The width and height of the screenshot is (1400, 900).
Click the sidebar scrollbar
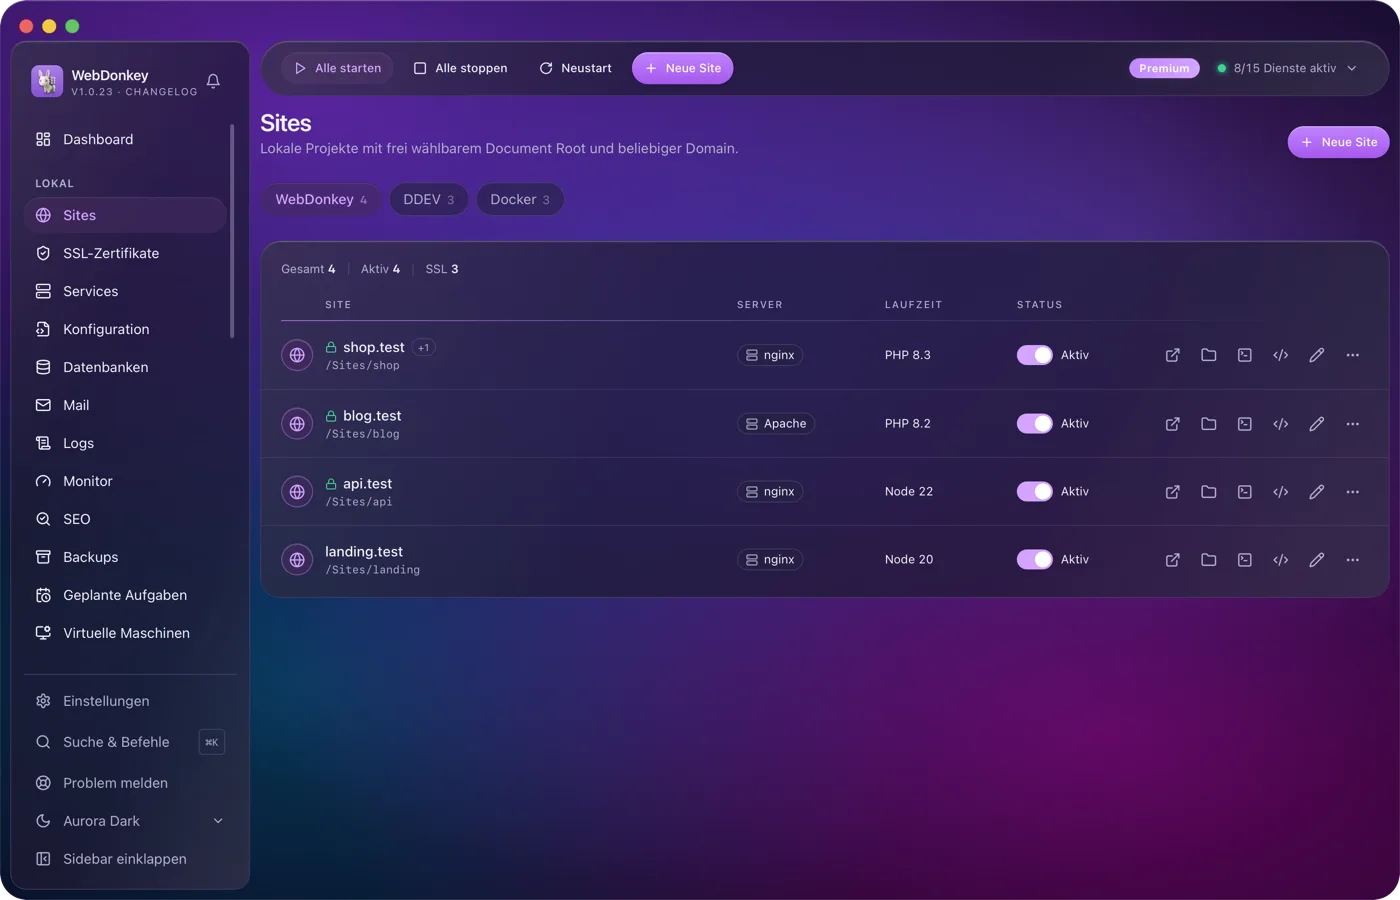tap(232, 231)
